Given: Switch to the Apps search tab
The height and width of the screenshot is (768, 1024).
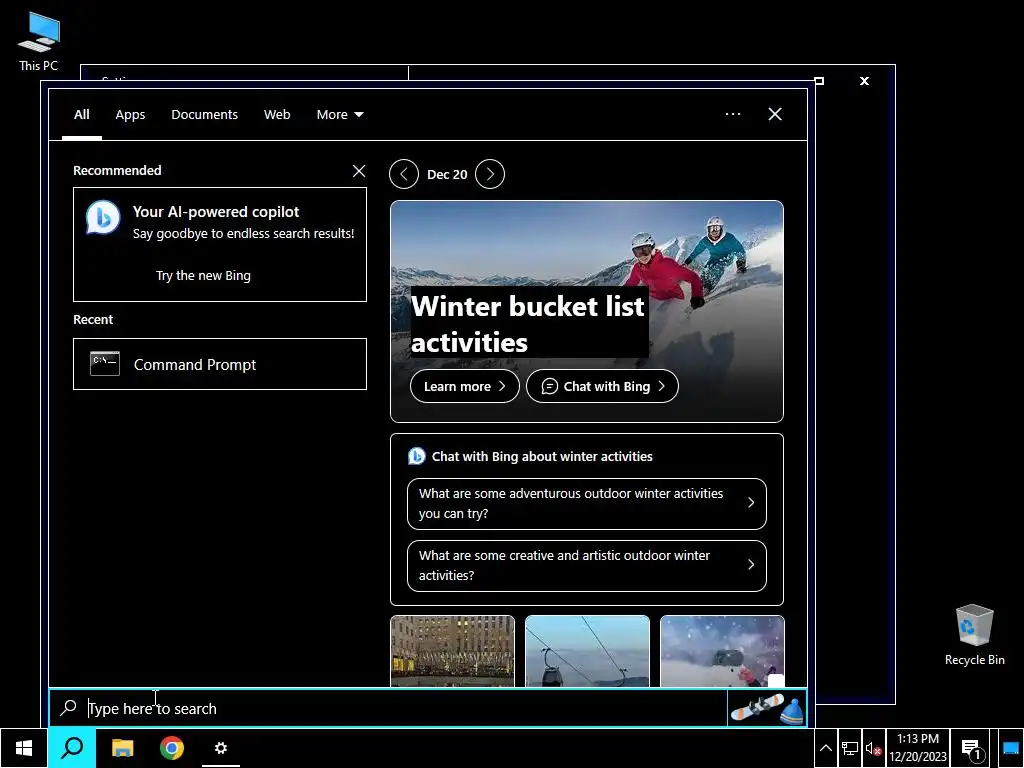Looking at the screenshot, I should pyautogui.click(x=130, y=114).
